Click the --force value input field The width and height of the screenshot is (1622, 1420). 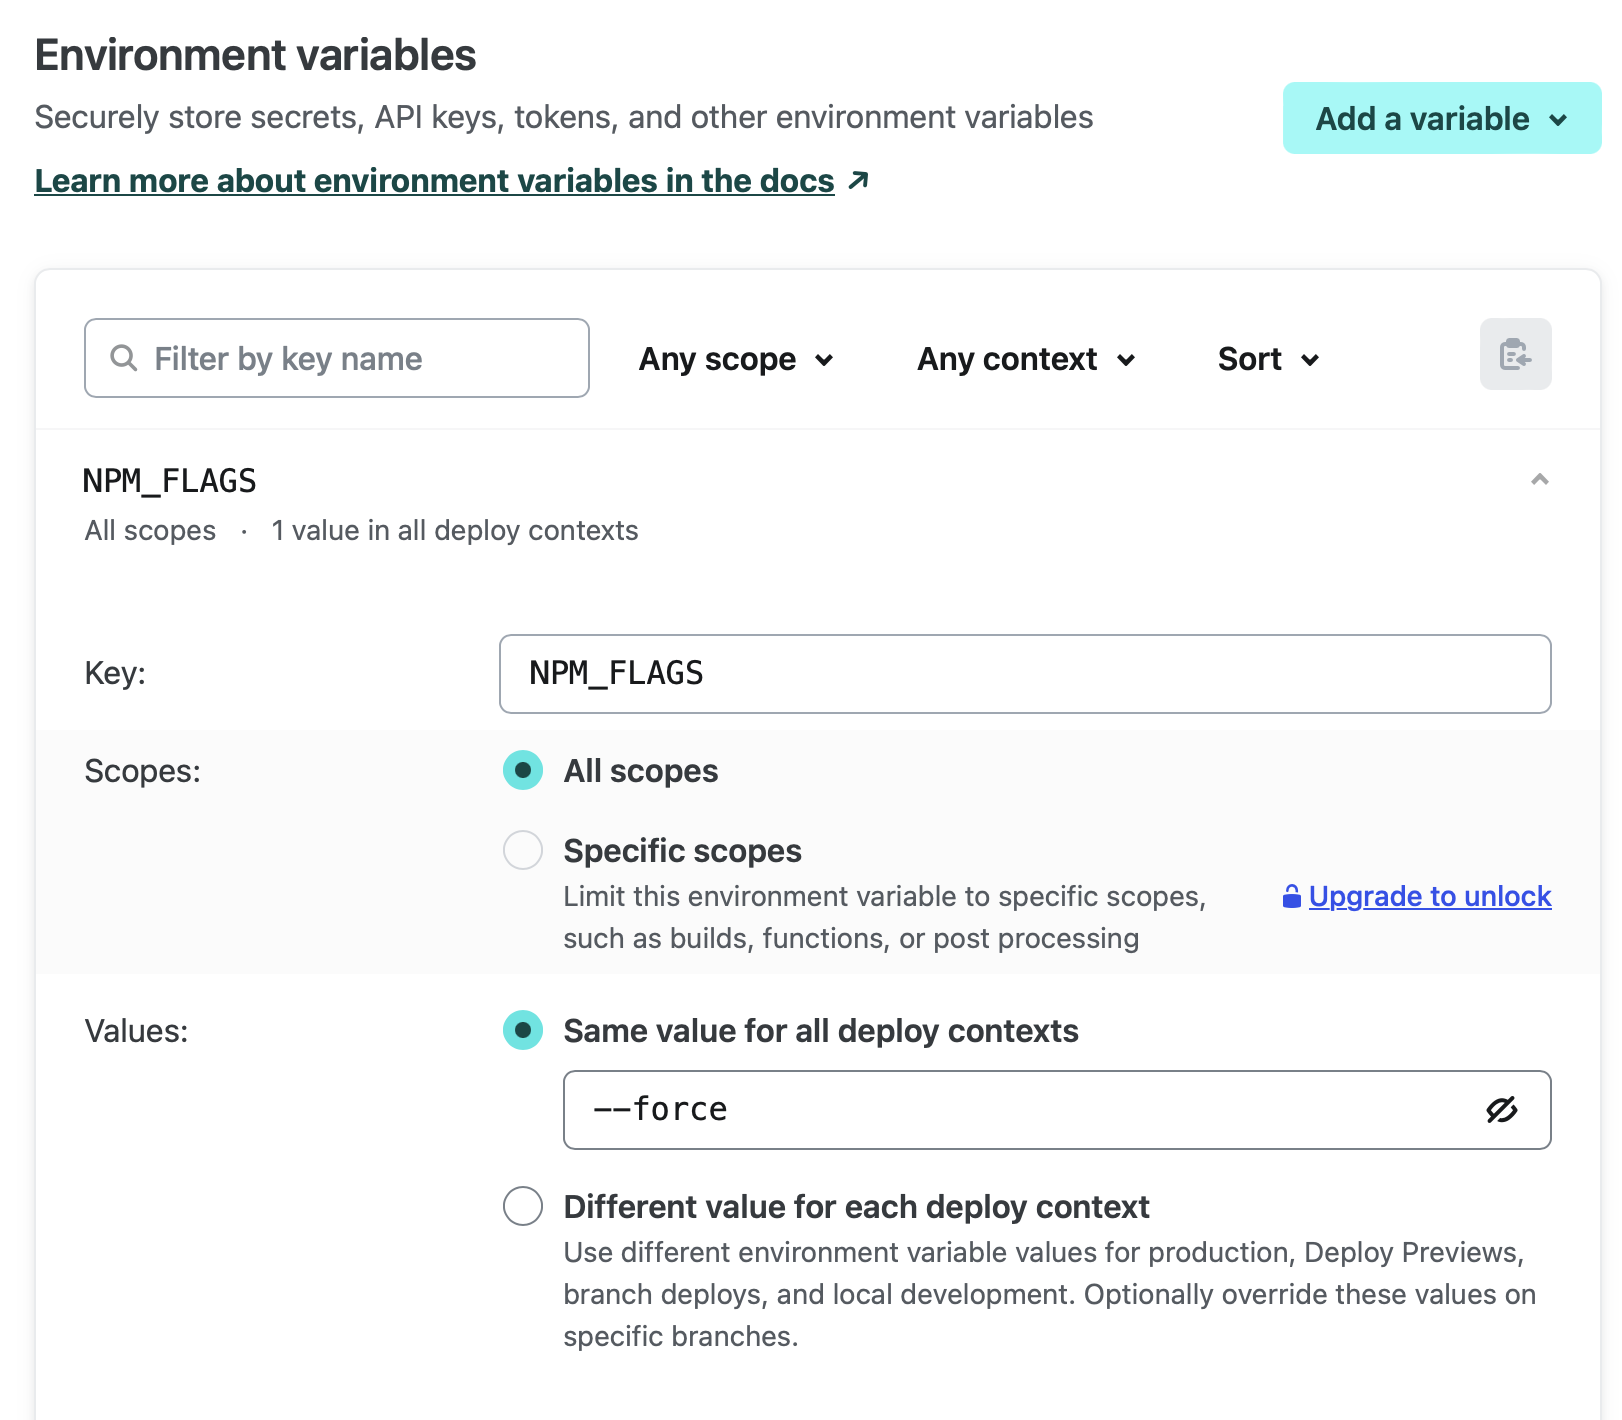click(x=1020, y=1110)
